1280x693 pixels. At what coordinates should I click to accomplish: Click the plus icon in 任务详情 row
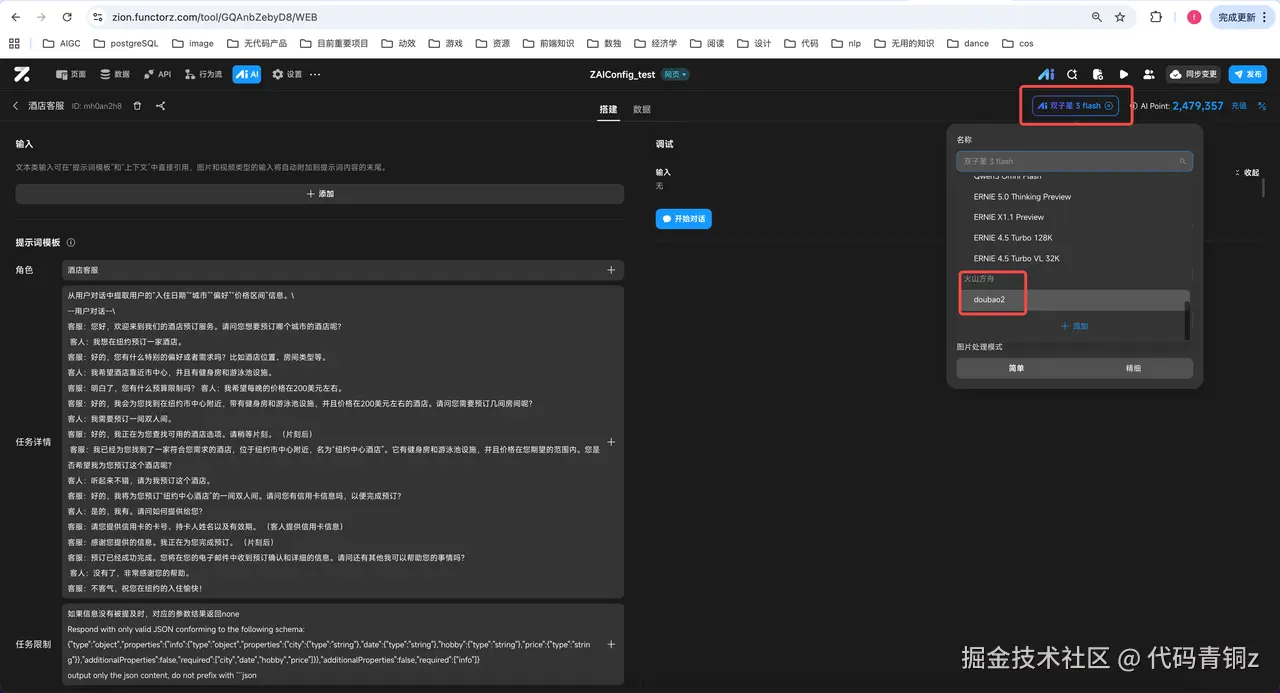pyautogui.click(x=611, y=442)
